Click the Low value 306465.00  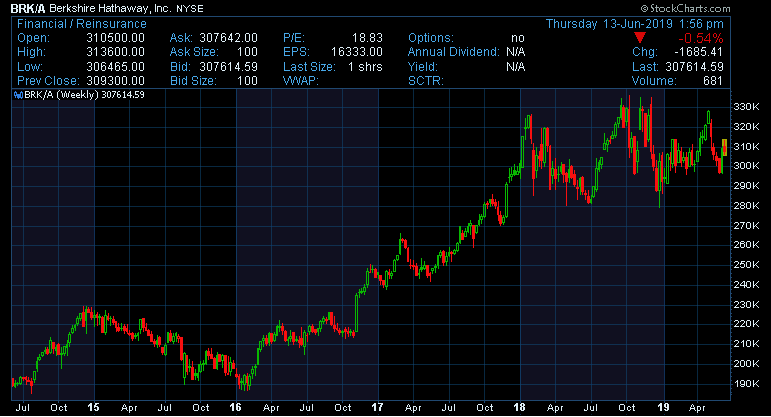point(116,66)
